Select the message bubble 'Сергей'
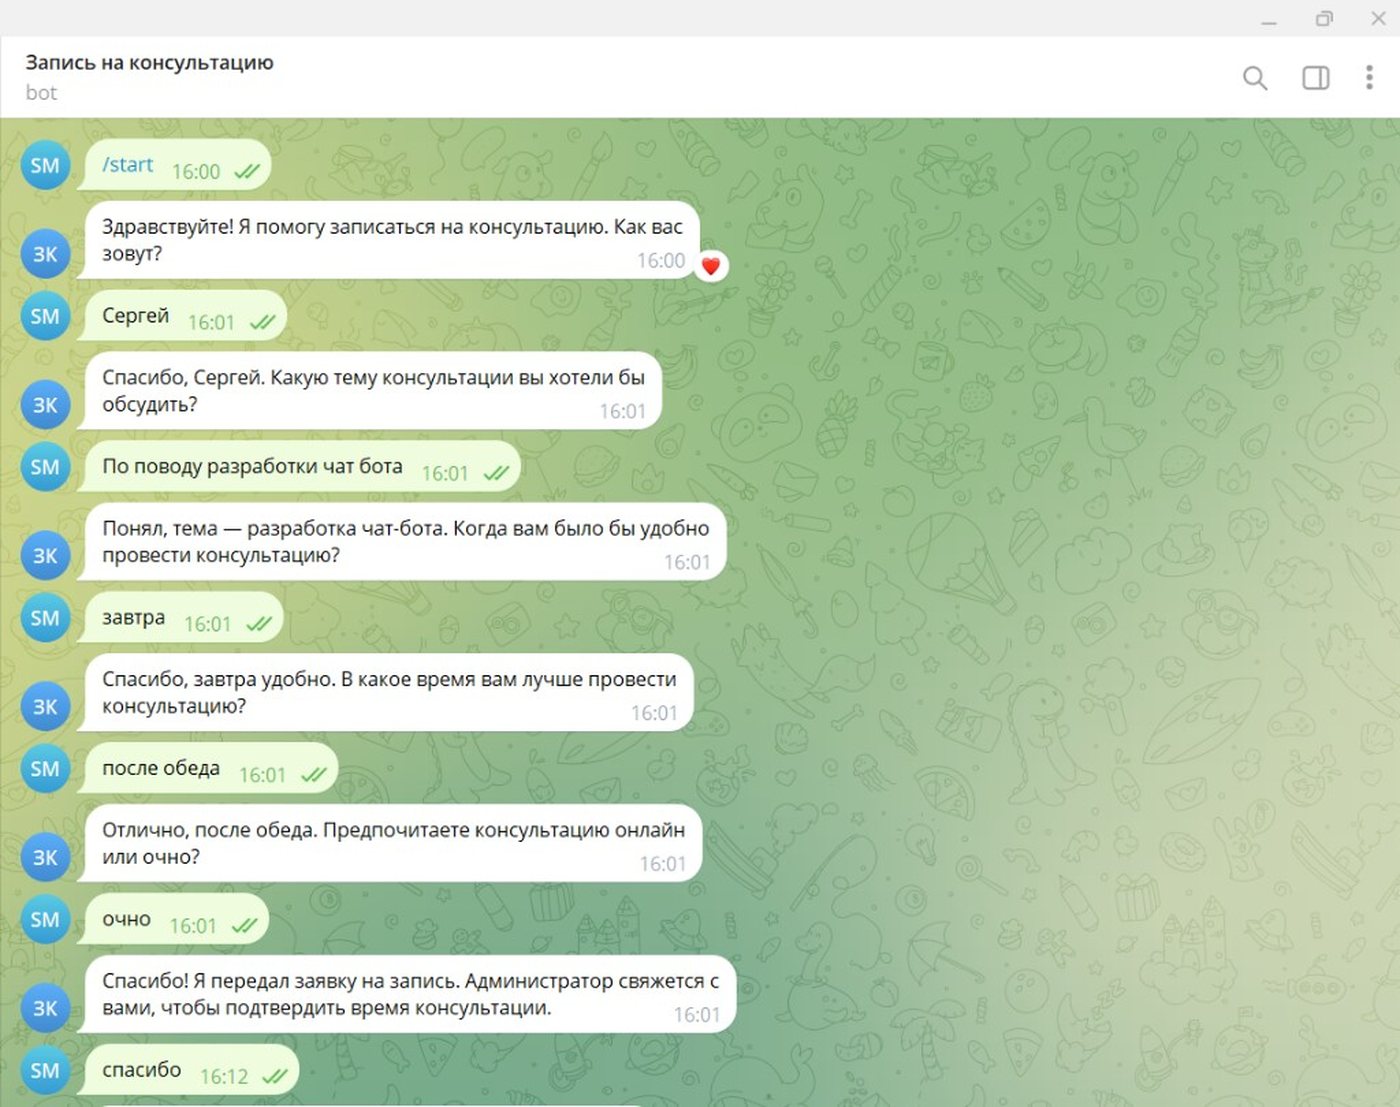This screenshot has width=1400, height=1107. pos(184,316)
